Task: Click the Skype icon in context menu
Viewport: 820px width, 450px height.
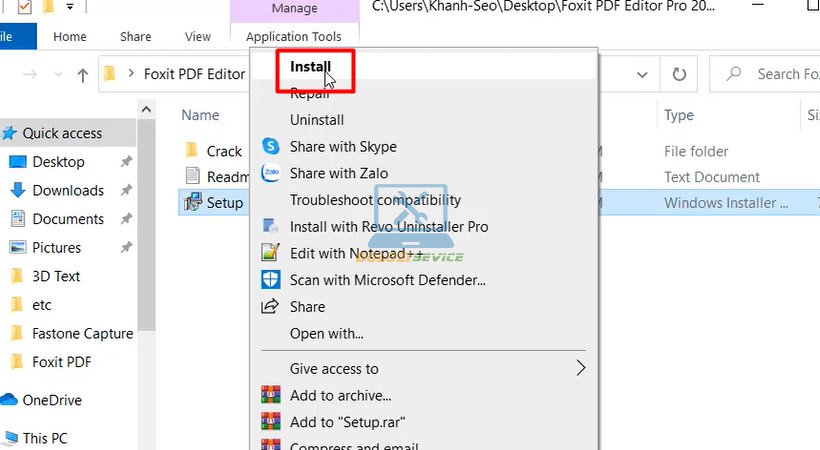Action: (x=270, y=147)
